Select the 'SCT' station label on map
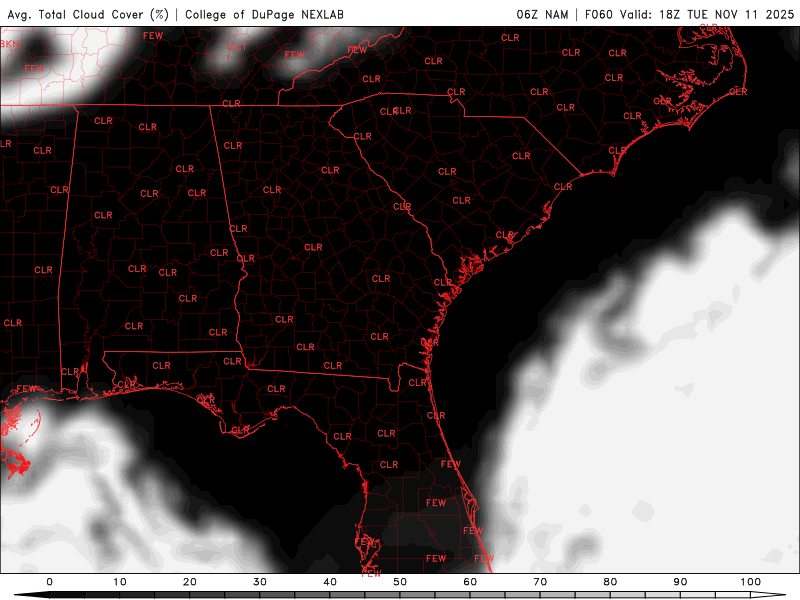Viewport: 800px width, 600px height. [x=238, y=47]
